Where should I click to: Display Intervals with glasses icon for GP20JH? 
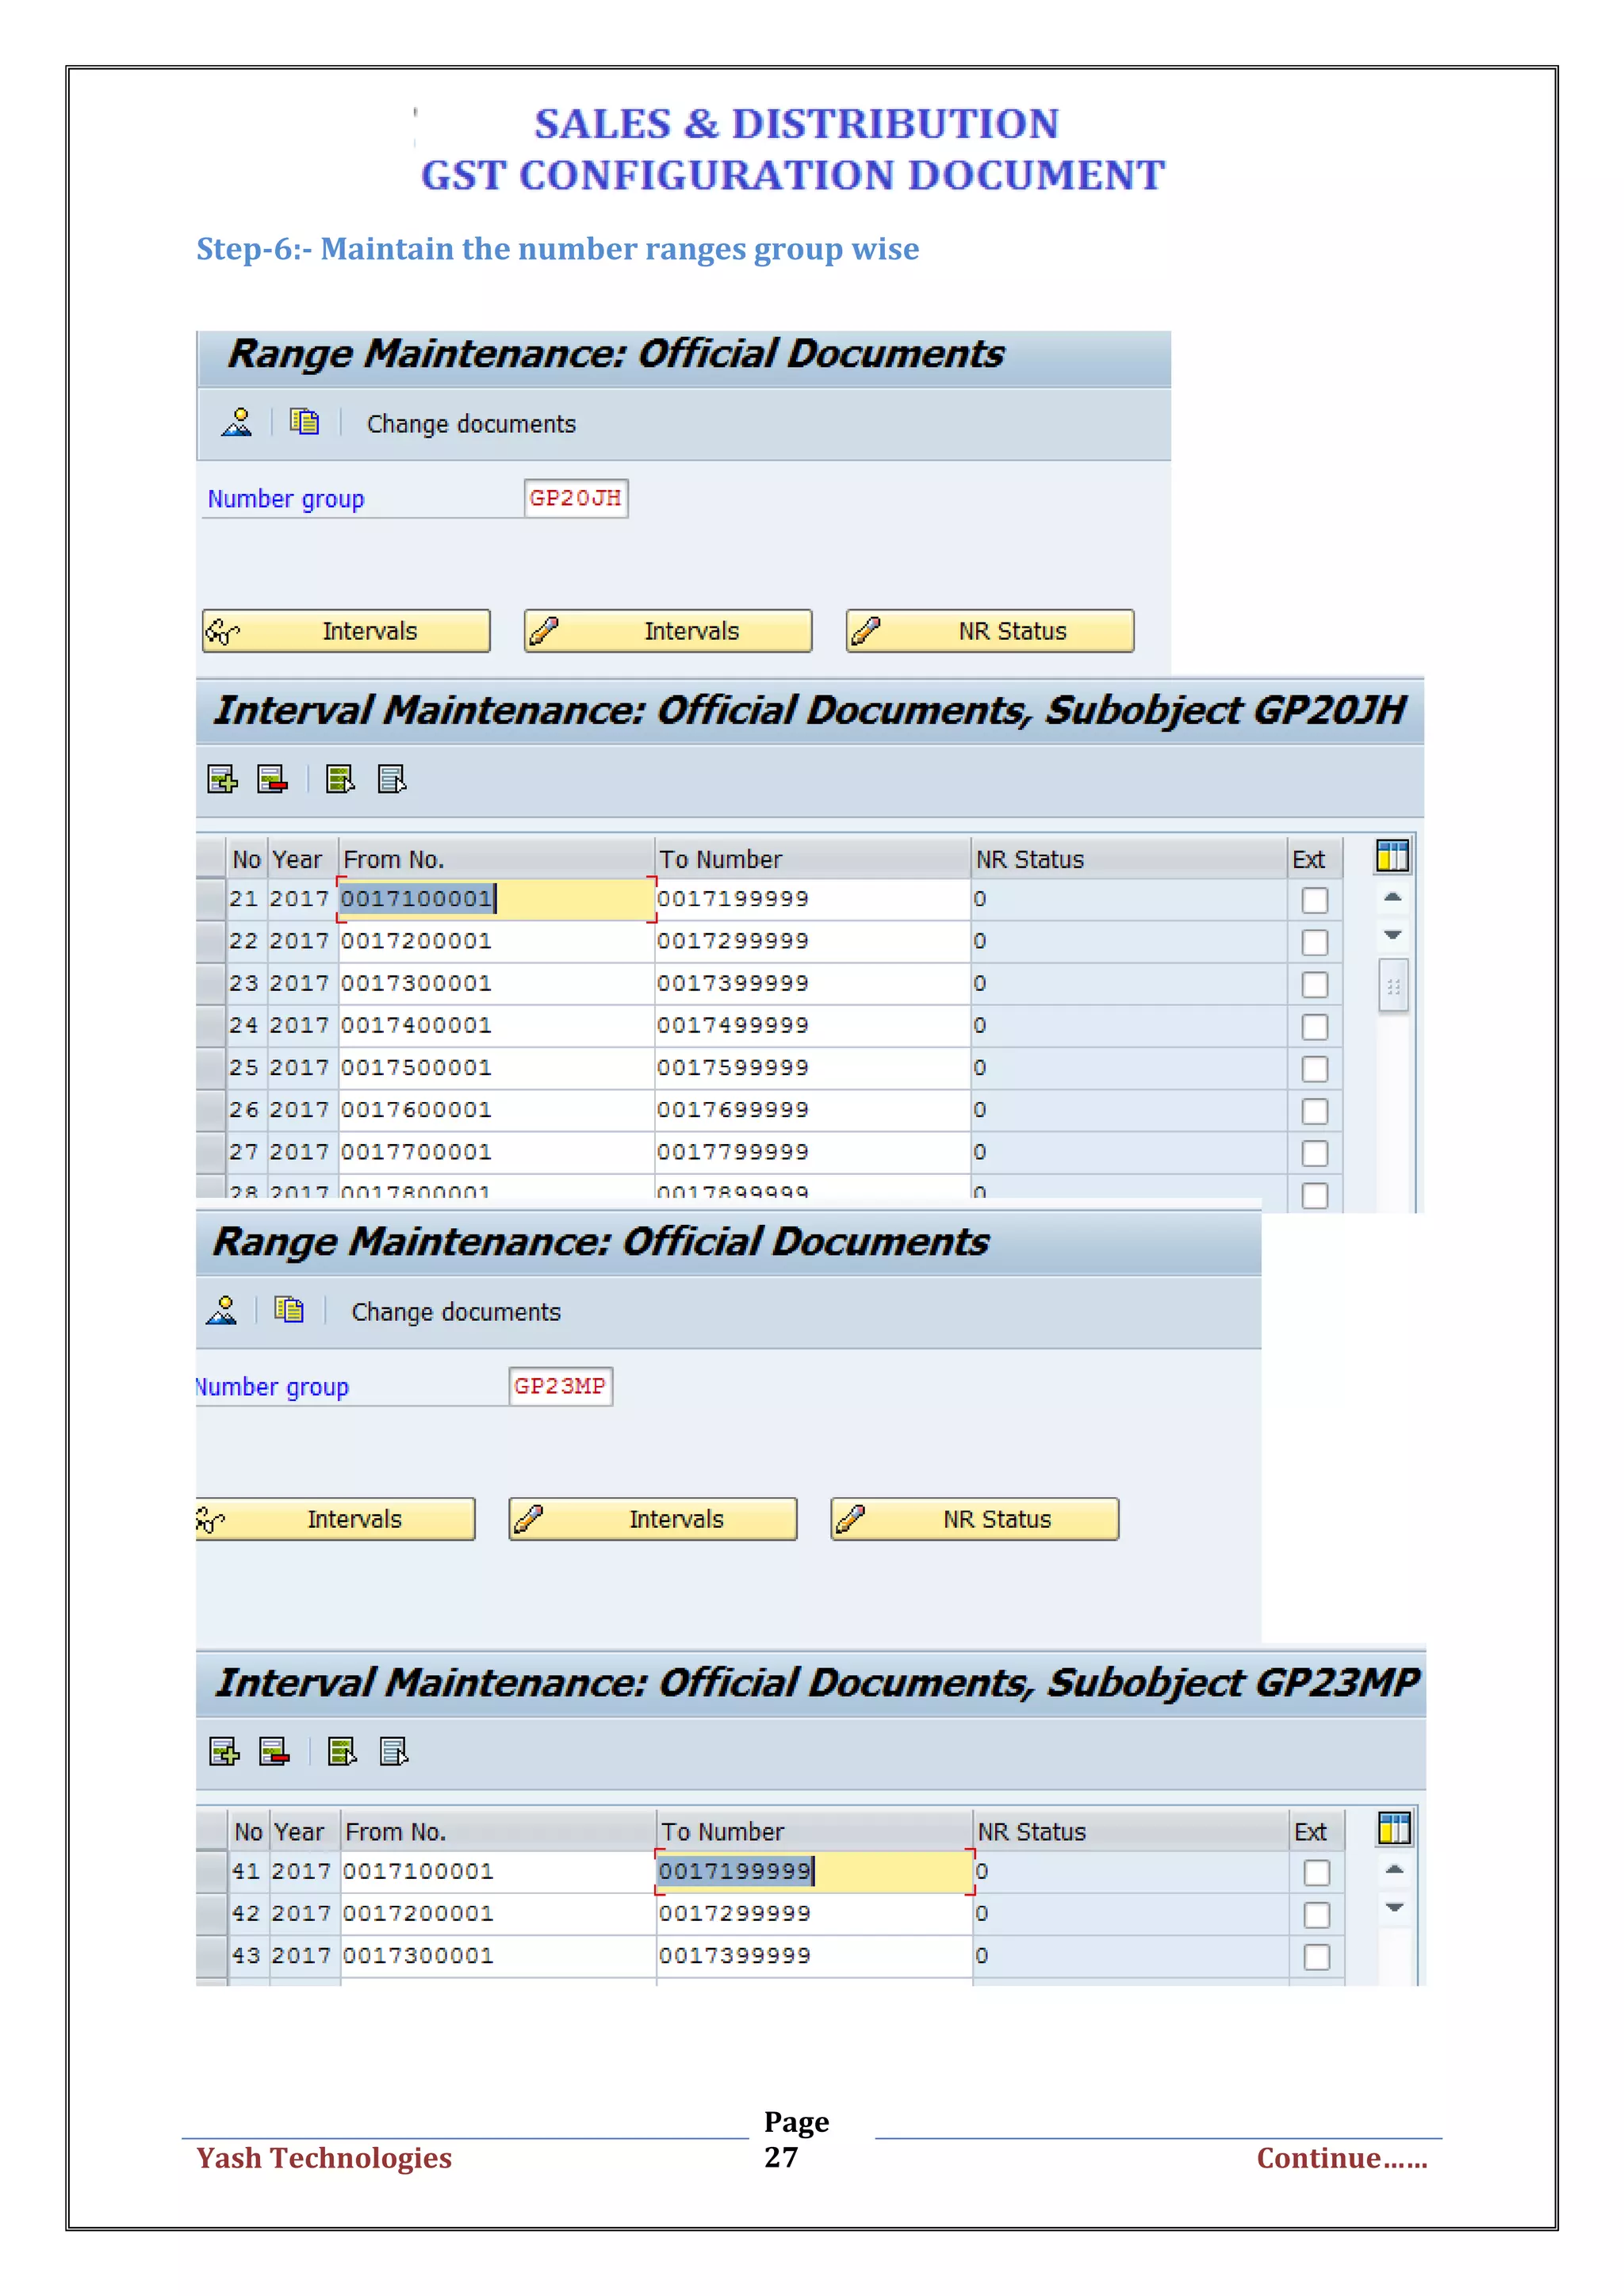point(346,631)
